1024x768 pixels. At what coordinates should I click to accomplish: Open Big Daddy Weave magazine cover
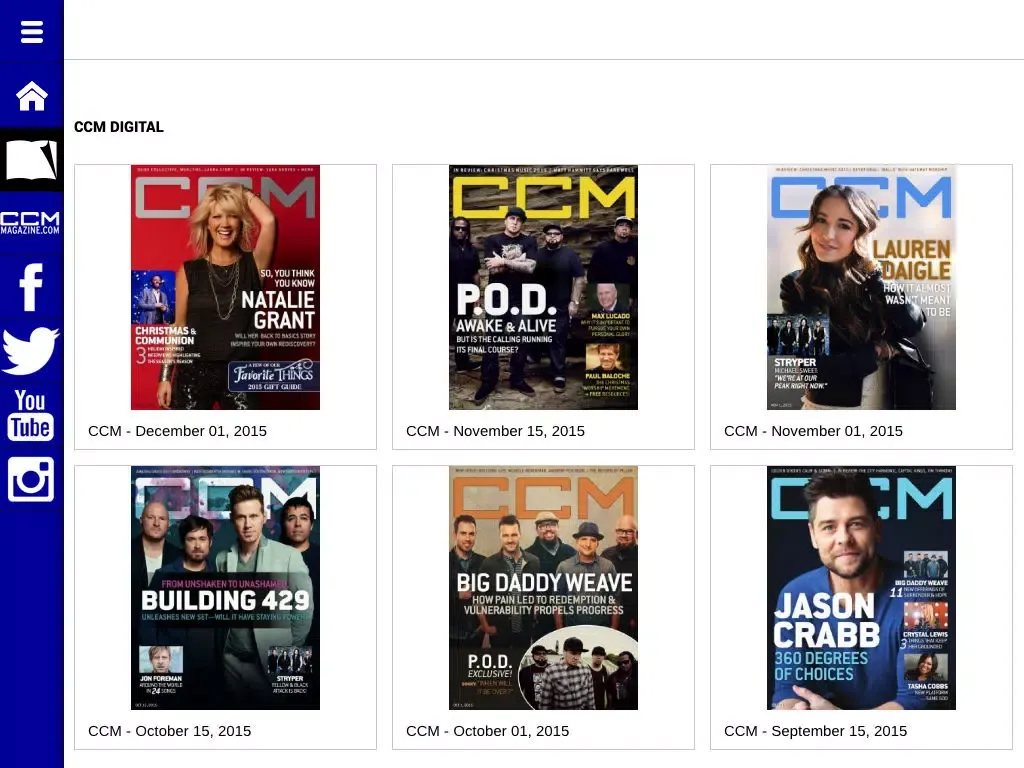click(543, 588)
